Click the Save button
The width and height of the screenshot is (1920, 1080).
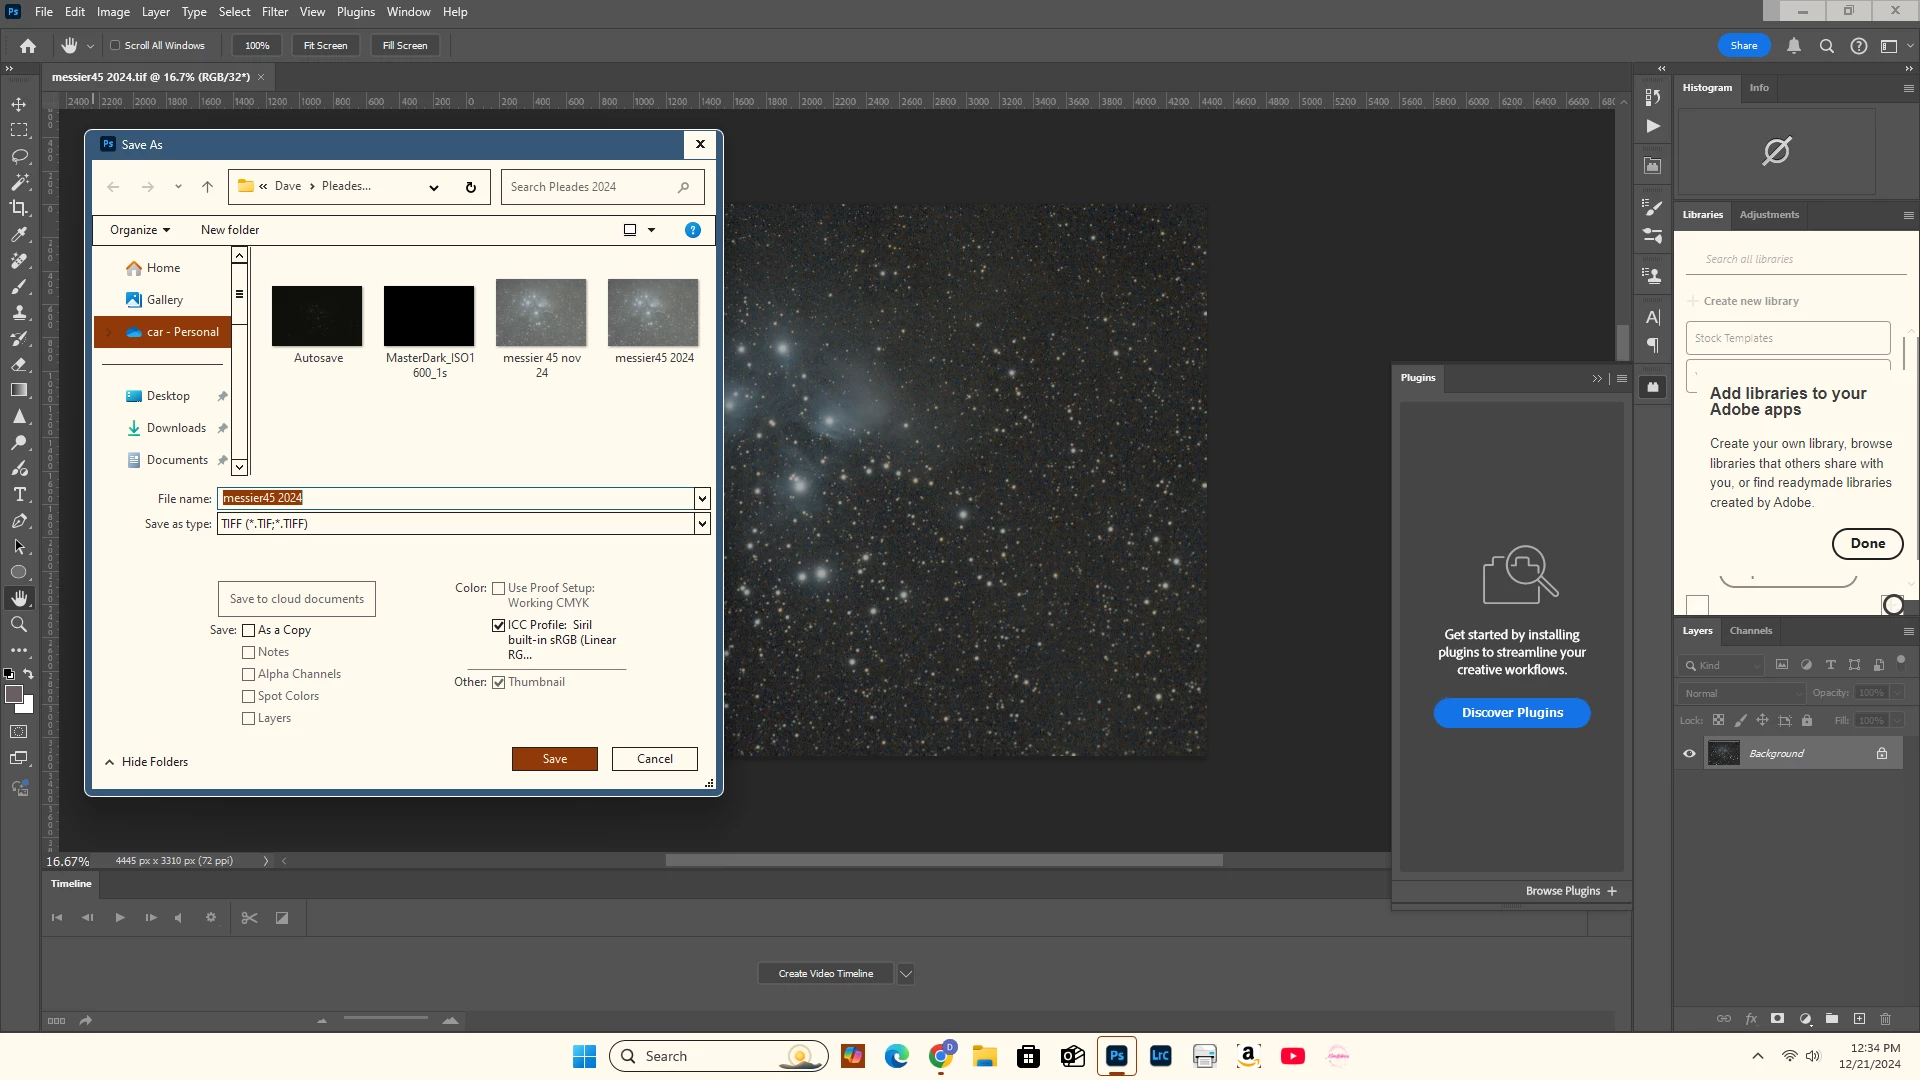point(554,759)
